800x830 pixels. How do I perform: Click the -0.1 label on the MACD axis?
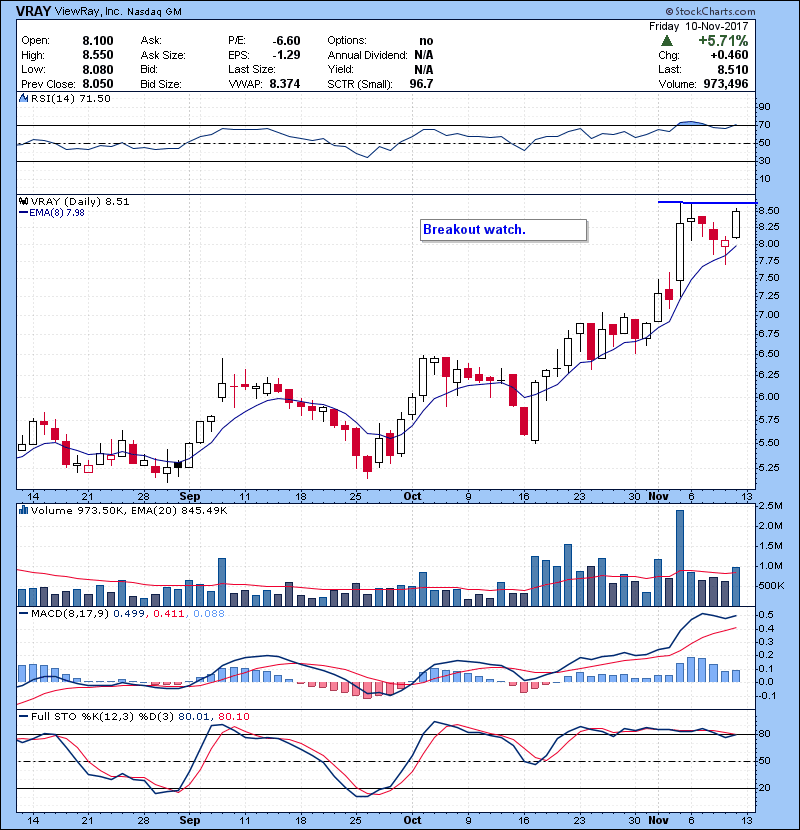pos(766,696)
